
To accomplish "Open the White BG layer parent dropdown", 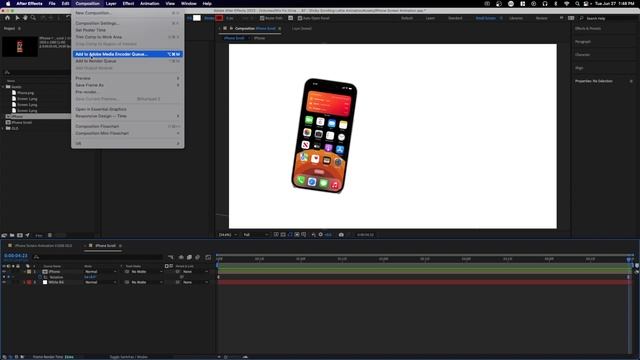I will pos(195,282).
